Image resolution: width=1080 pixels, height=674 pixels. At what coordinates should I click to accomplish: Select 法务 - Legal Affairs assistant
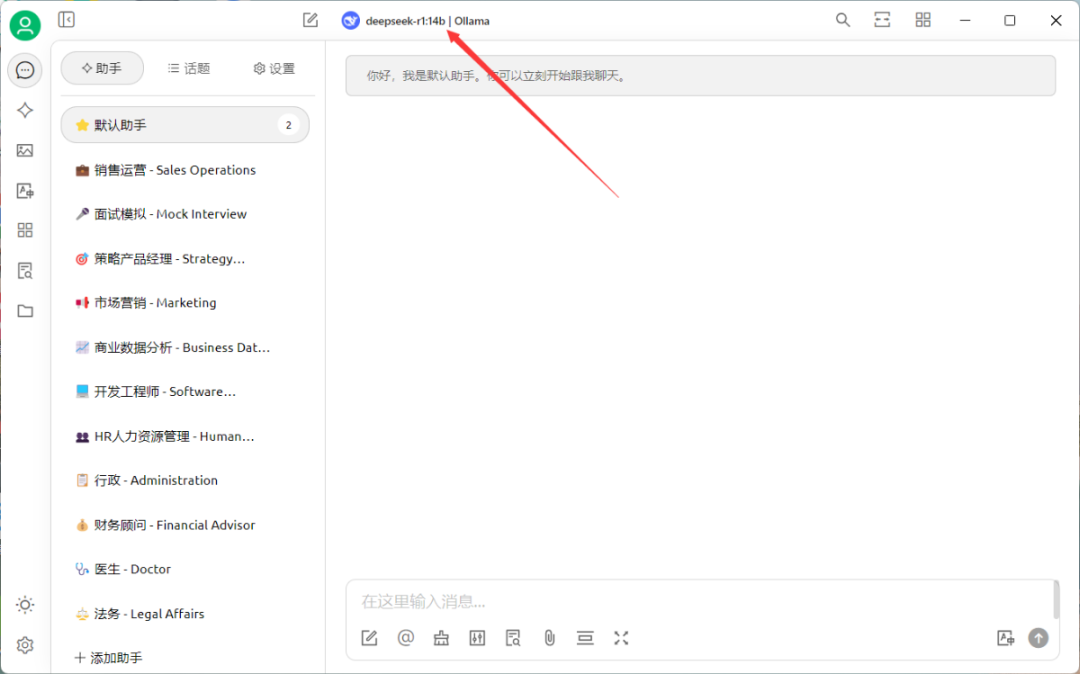point(185,614)
